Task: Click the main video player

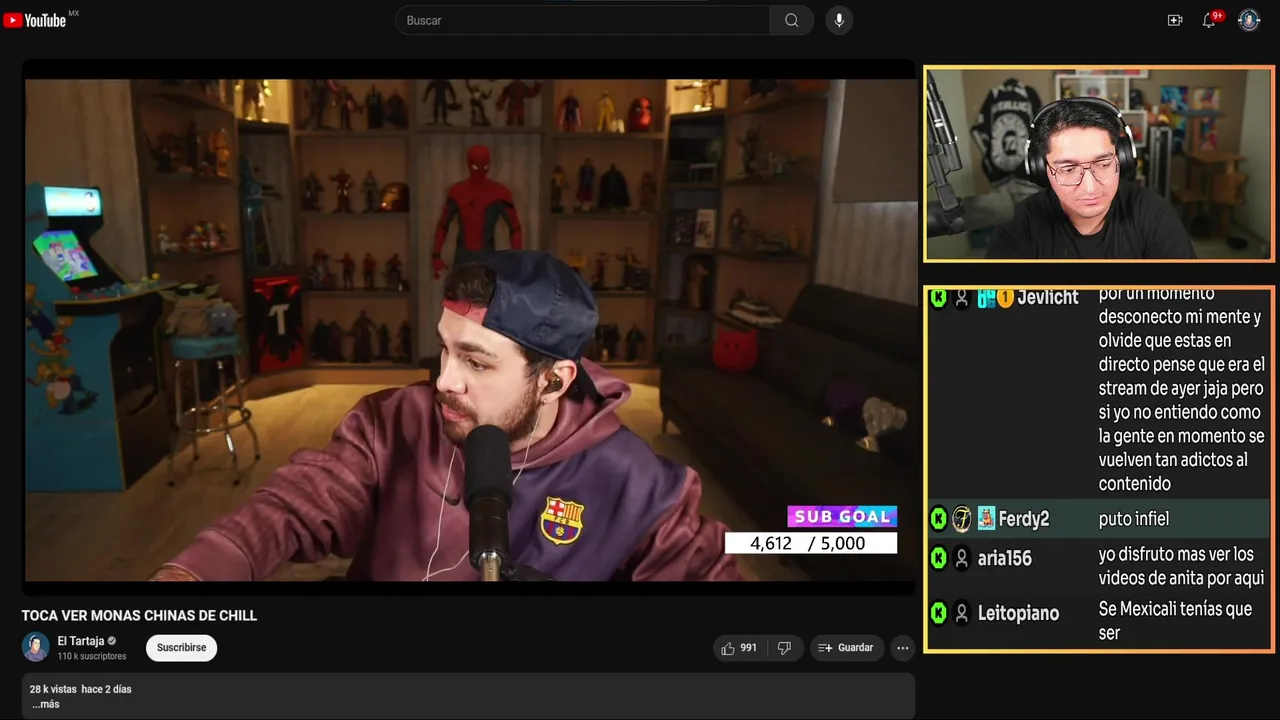Action: click(x=470, y=330)
